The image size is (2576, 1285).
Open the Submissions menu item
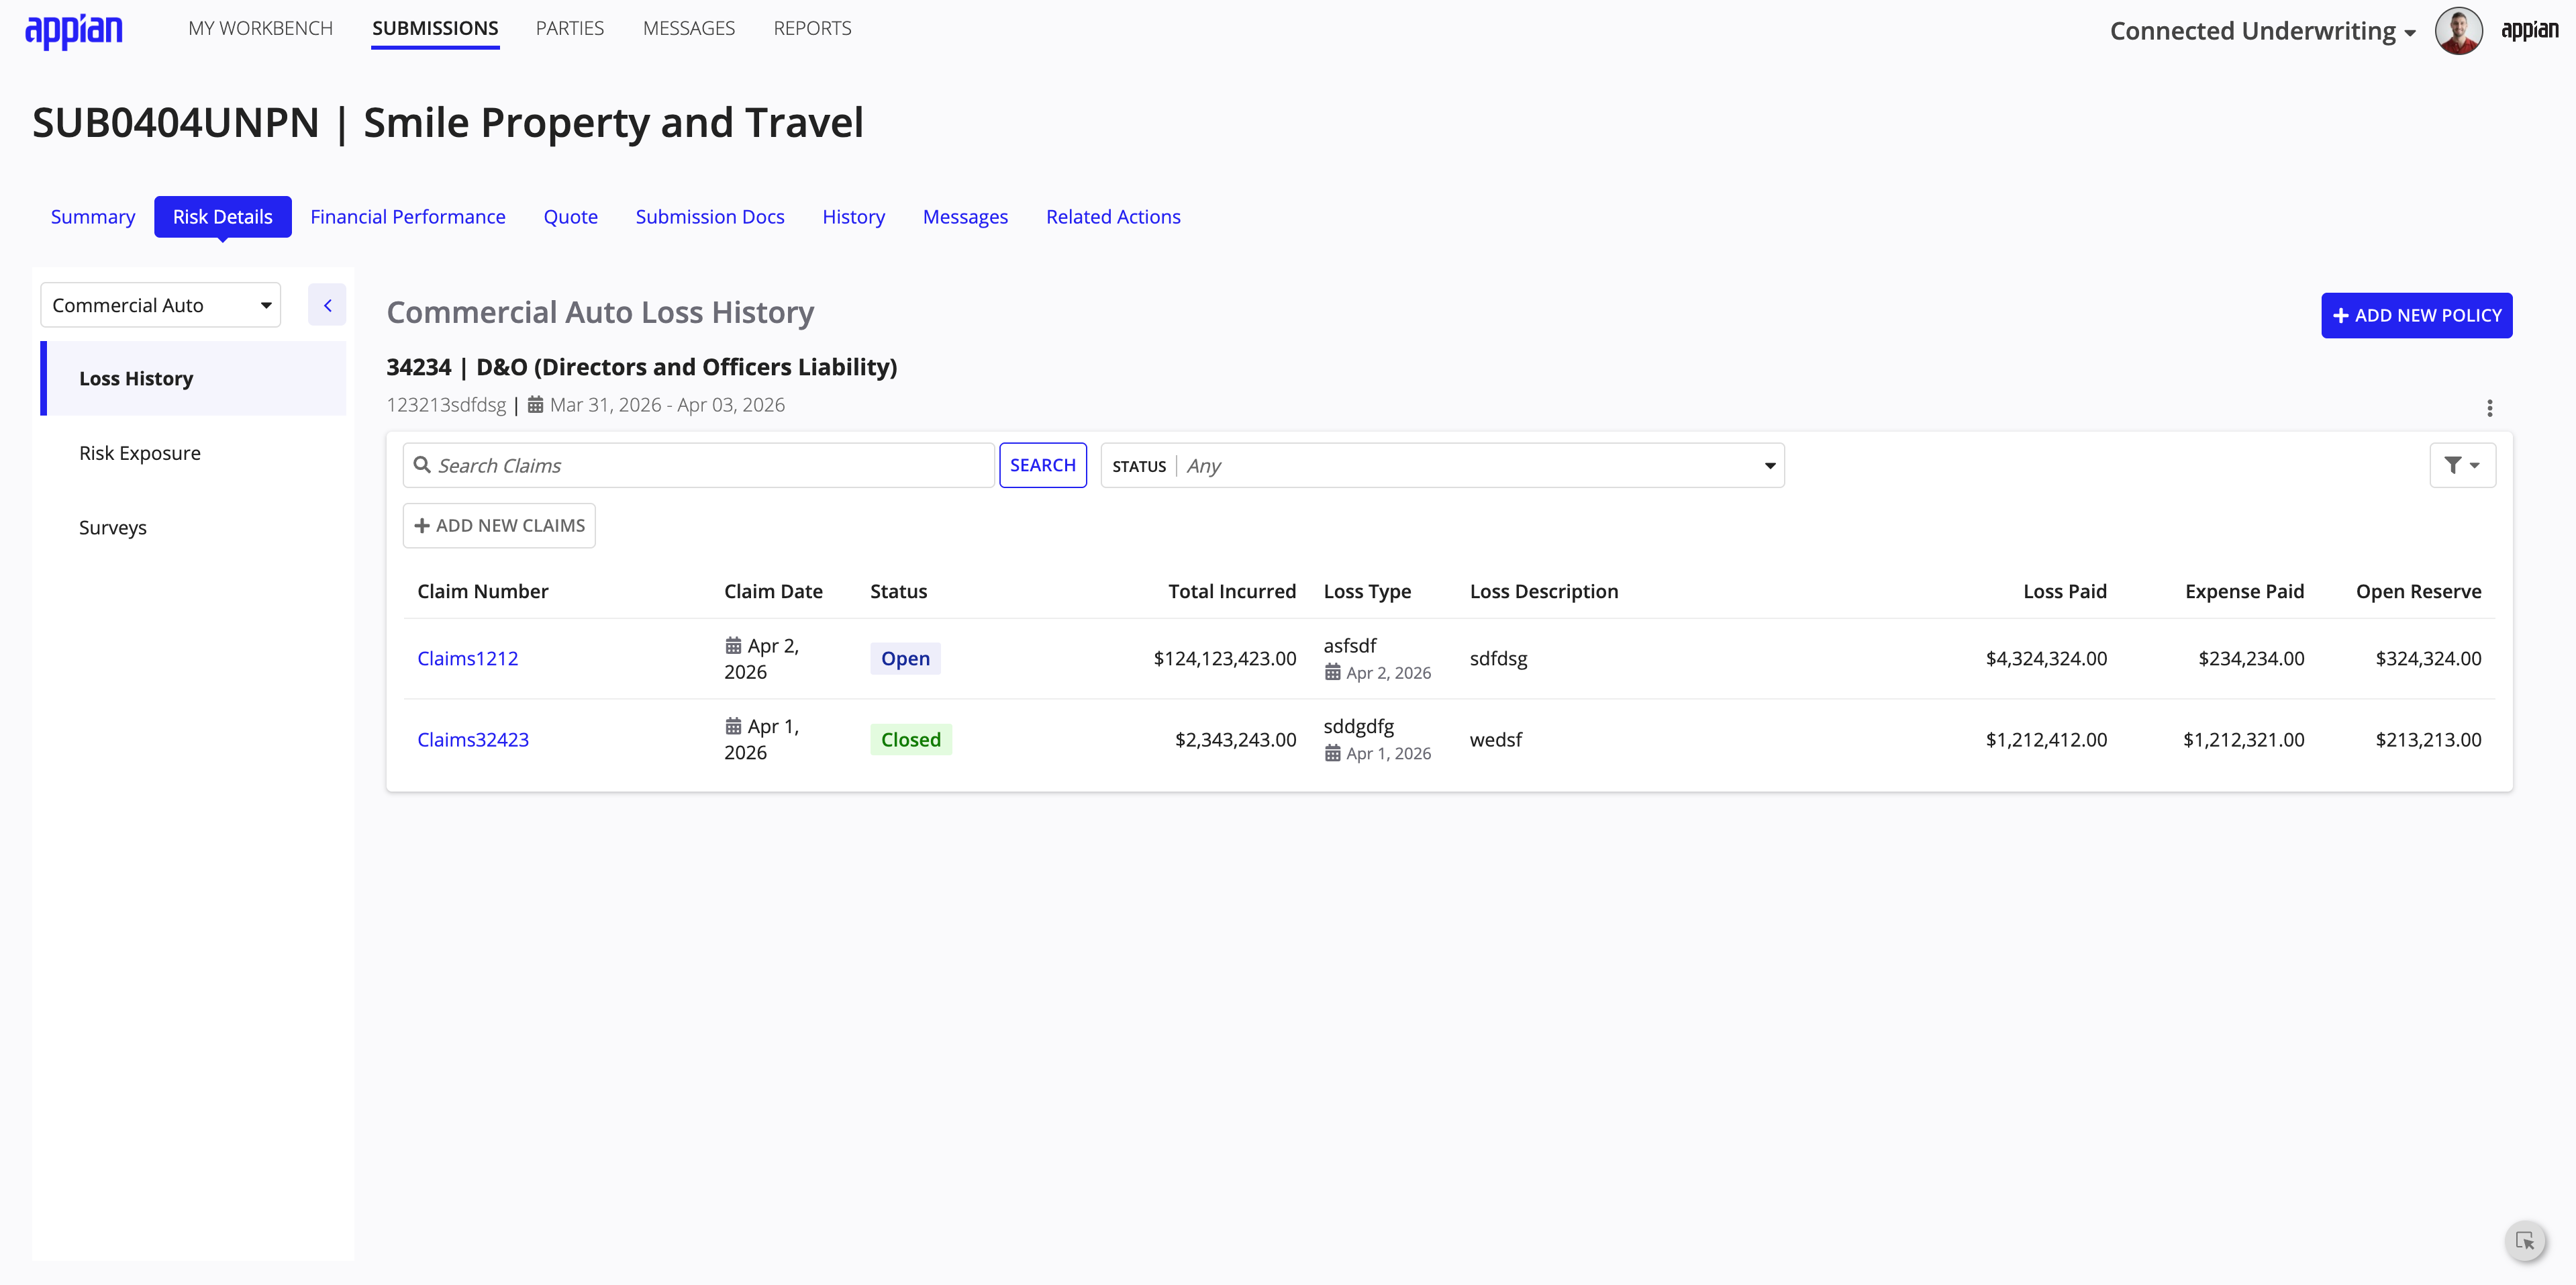tap(435, 28)
